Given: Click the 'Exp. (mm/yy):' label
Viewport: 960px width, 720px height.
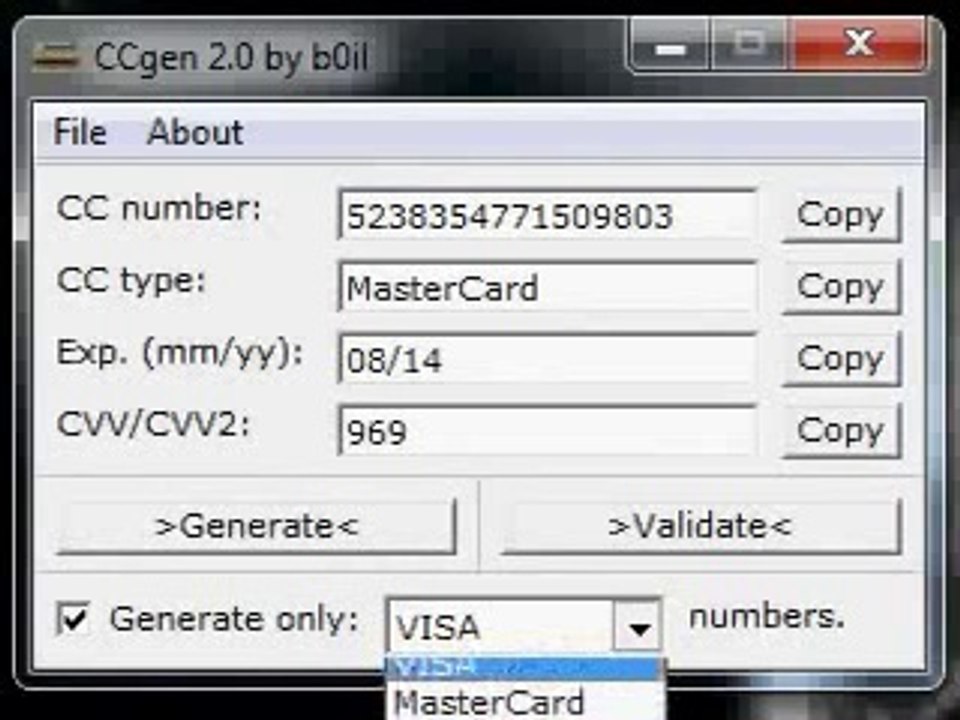Looking at the screenshot, I should (179, 353).
